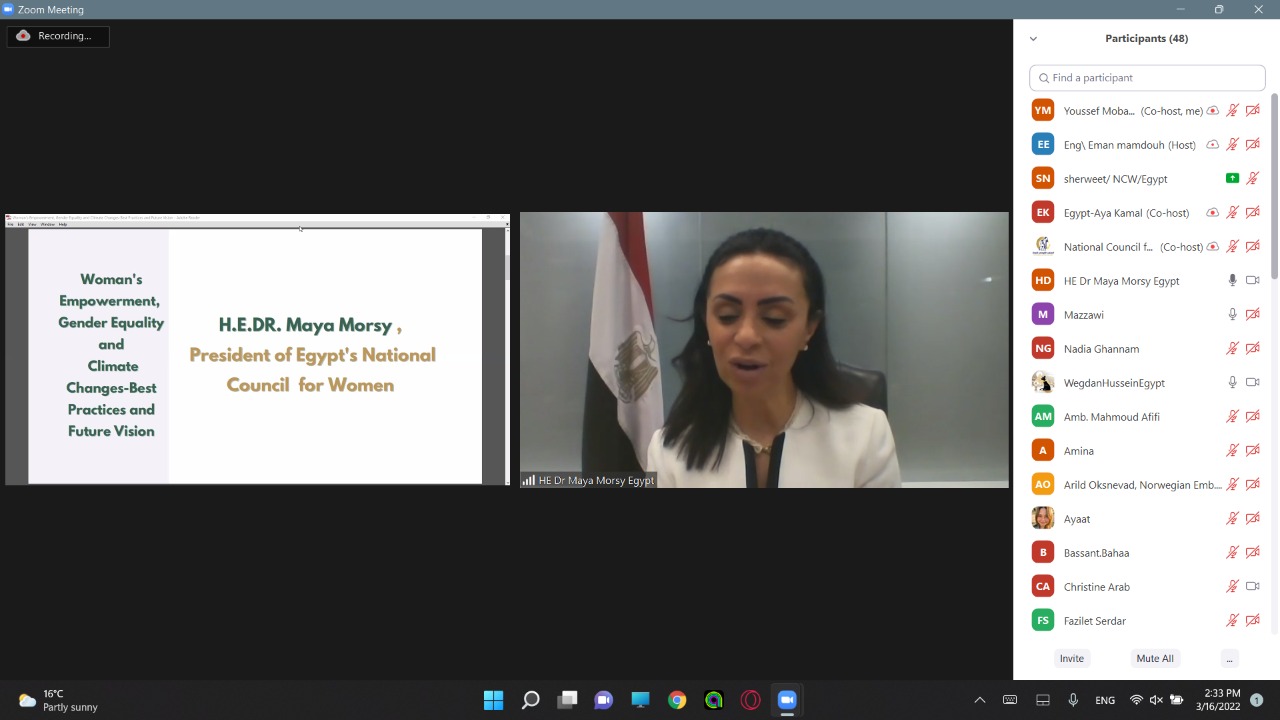Collapse the Participants panel chevron

pyautogui.click(x=1033, y=39)
